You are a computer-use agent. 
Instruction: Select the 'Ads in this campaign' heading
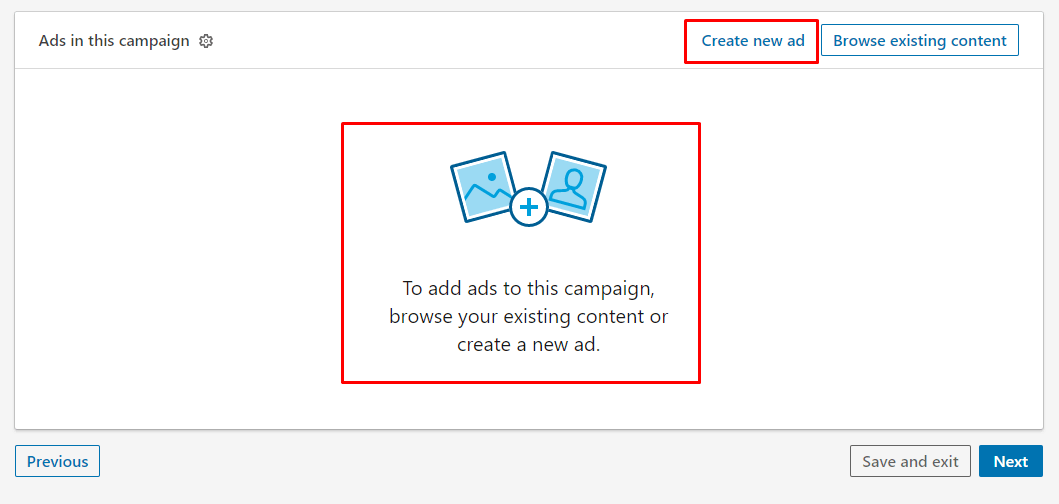pos(114,41)
